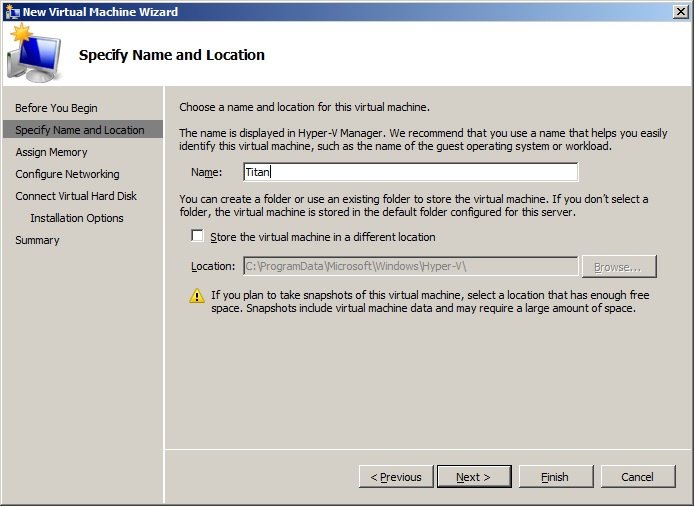Proceed with the Next button
Viewport: 695px width, 507px height.
pos(474,477)
